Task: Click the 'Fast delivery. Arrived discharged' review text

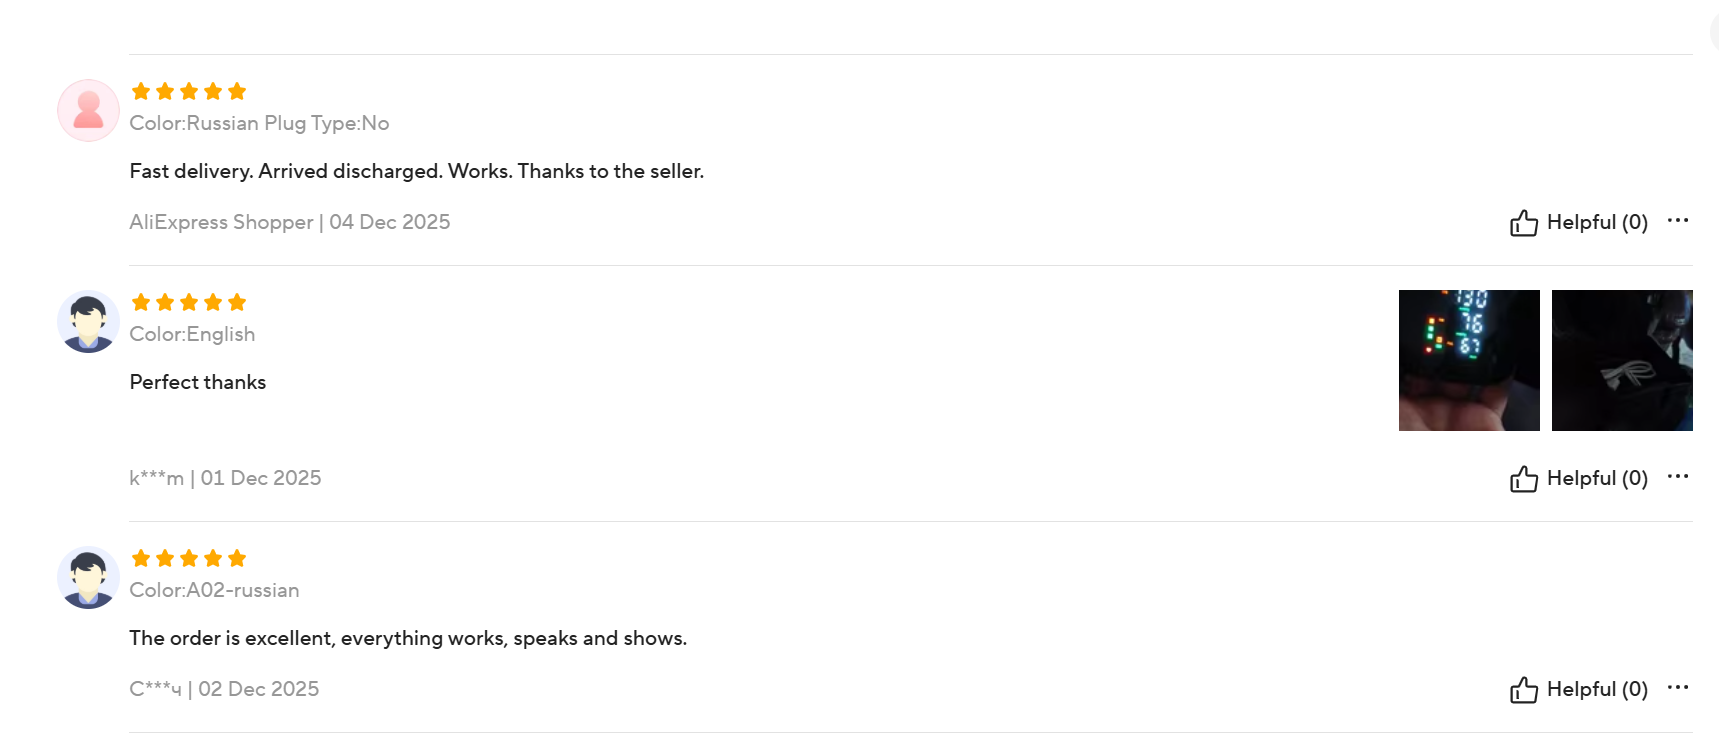Action: coord(416,171)
